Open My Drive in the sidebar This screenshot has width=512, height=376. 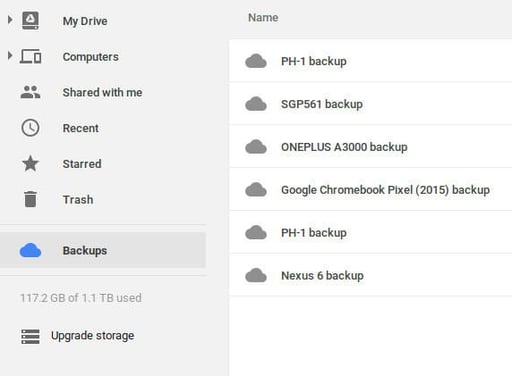(x=85, y=21)
